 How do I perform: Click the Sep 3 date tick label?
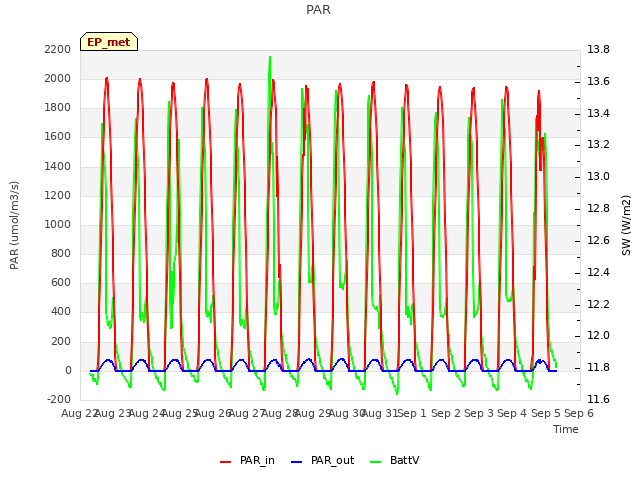point(479,413)
